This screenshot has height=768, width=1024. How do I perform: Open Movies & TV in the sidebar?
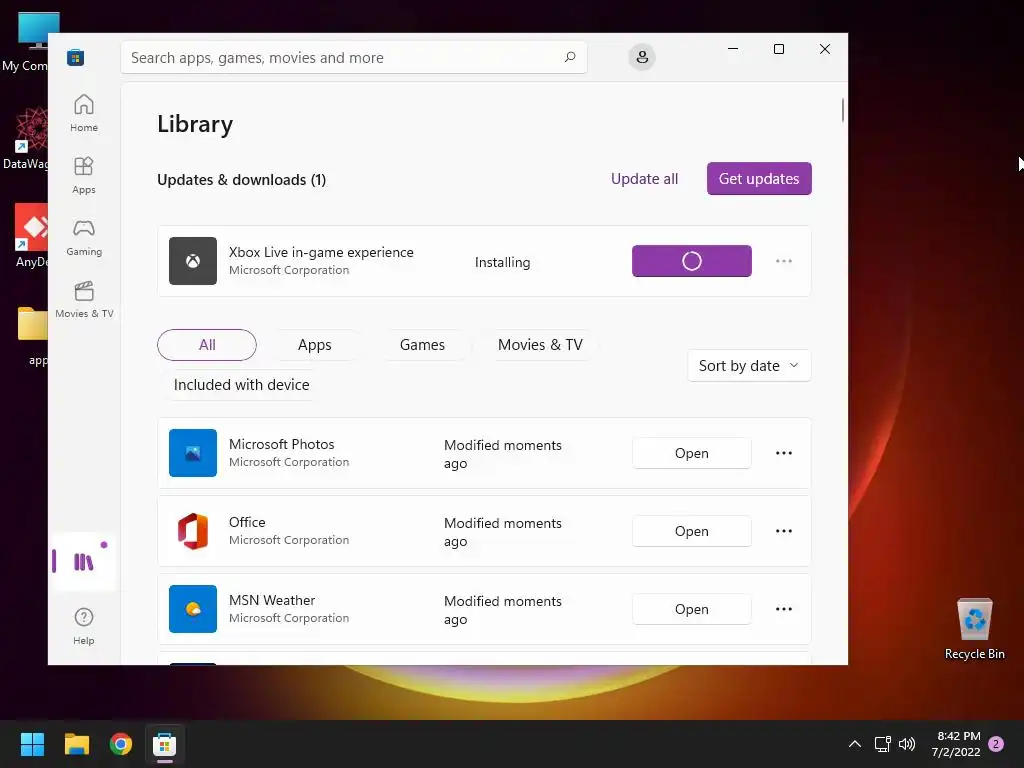[84, 300]
